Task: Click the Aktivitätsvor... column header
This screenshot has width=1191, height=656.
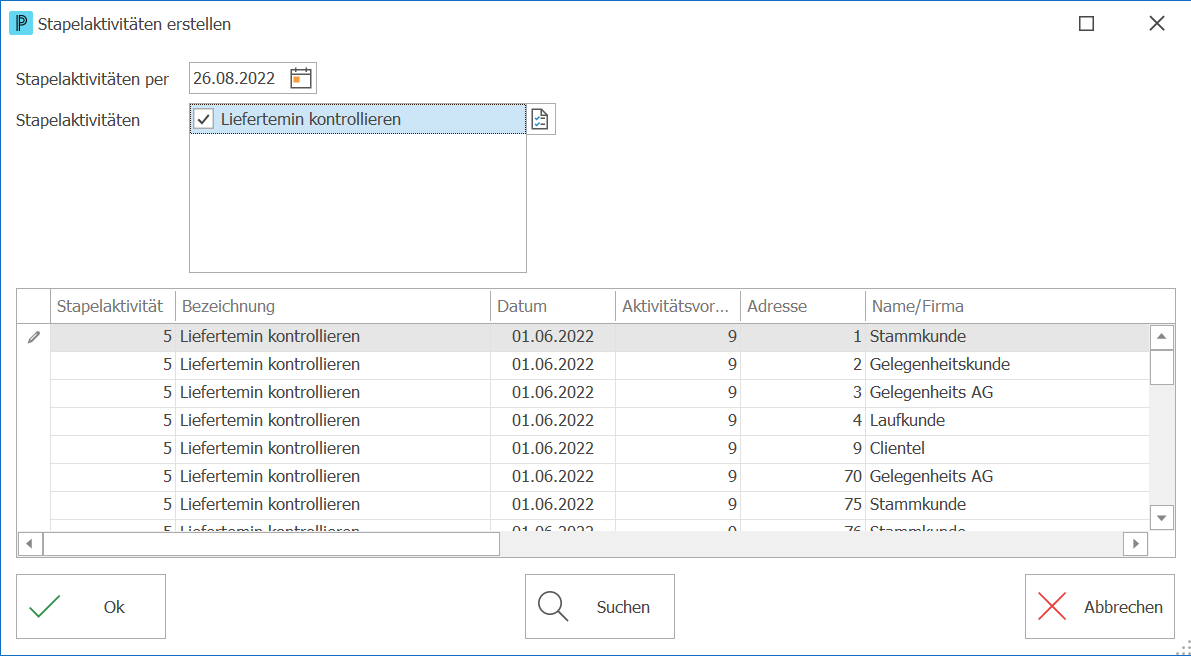Action: pyautogui.click(x=678, y=307)
